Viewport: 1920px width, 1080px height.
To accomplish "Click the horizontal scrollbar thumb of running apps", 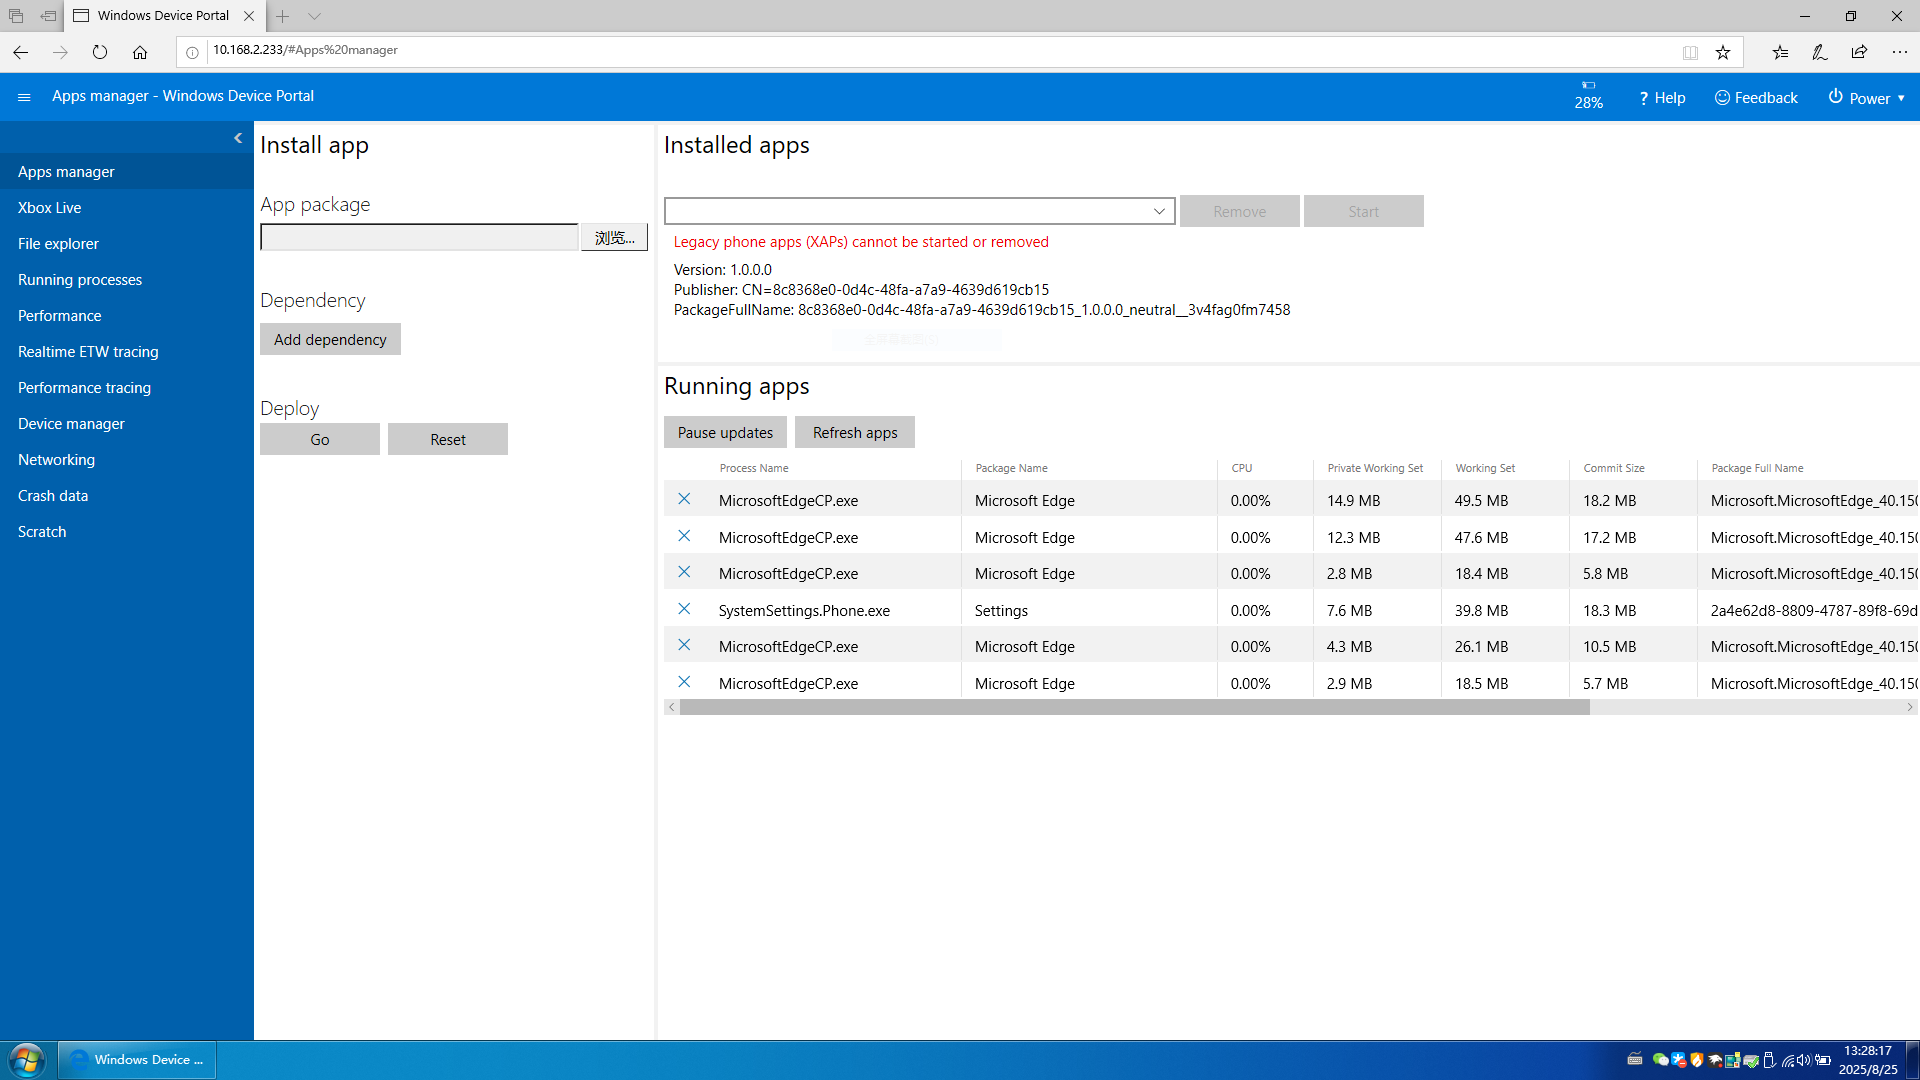I will (x=1134, y=707).
